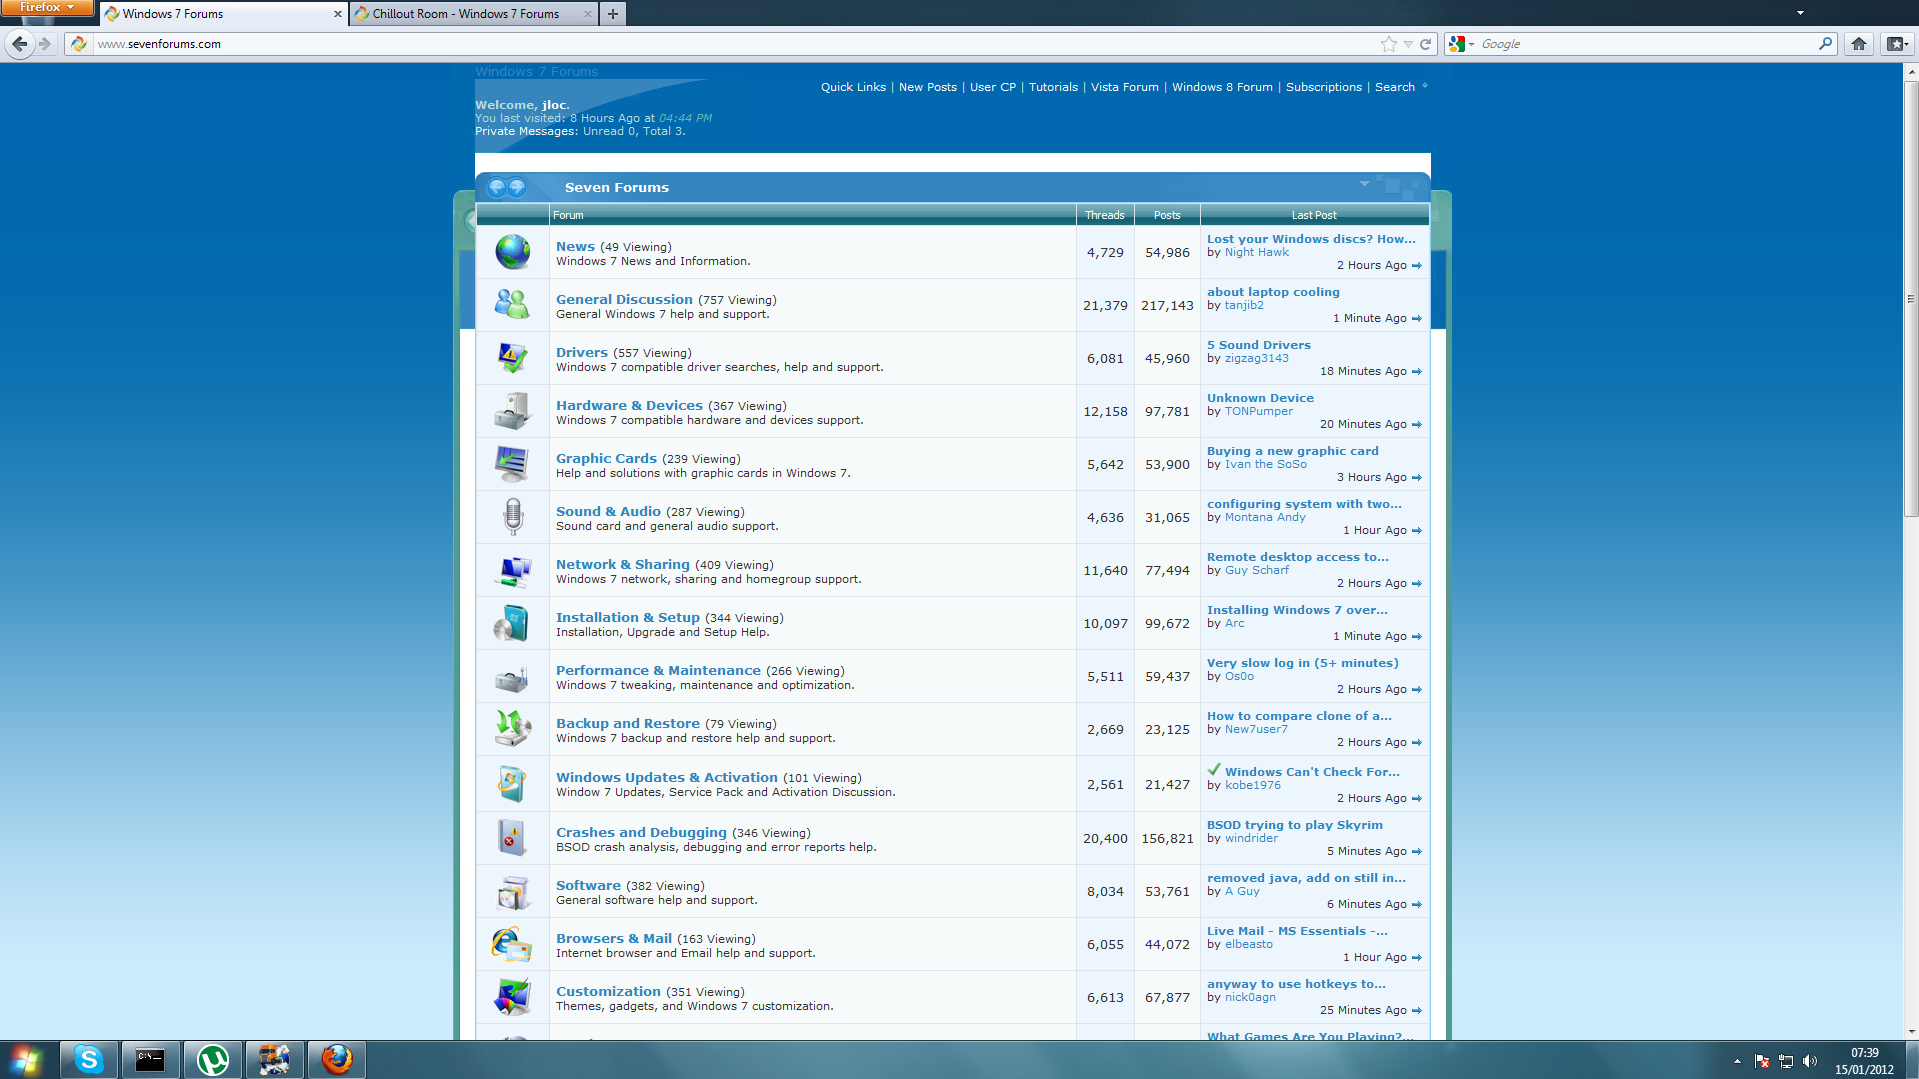The image size is (1919, 1079).
Task: Click the Google search input field
Action: pos(1647,44)
